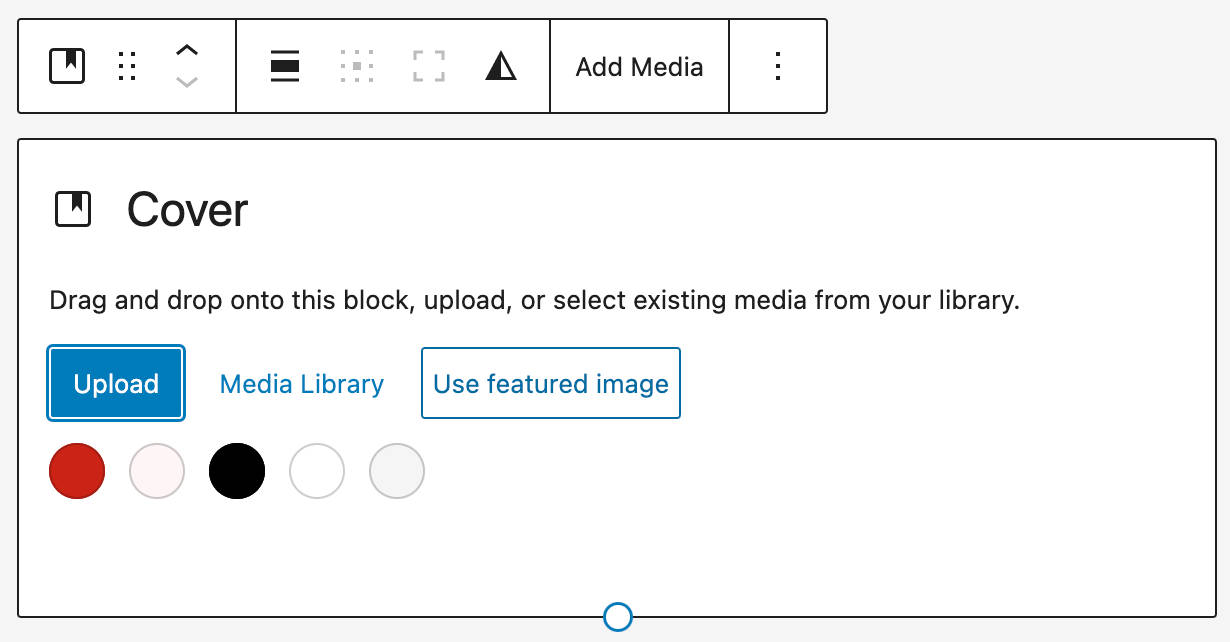Select the black color swatch
The height and width of the screenshot is (642, 1230).
(x=236, y=470)
